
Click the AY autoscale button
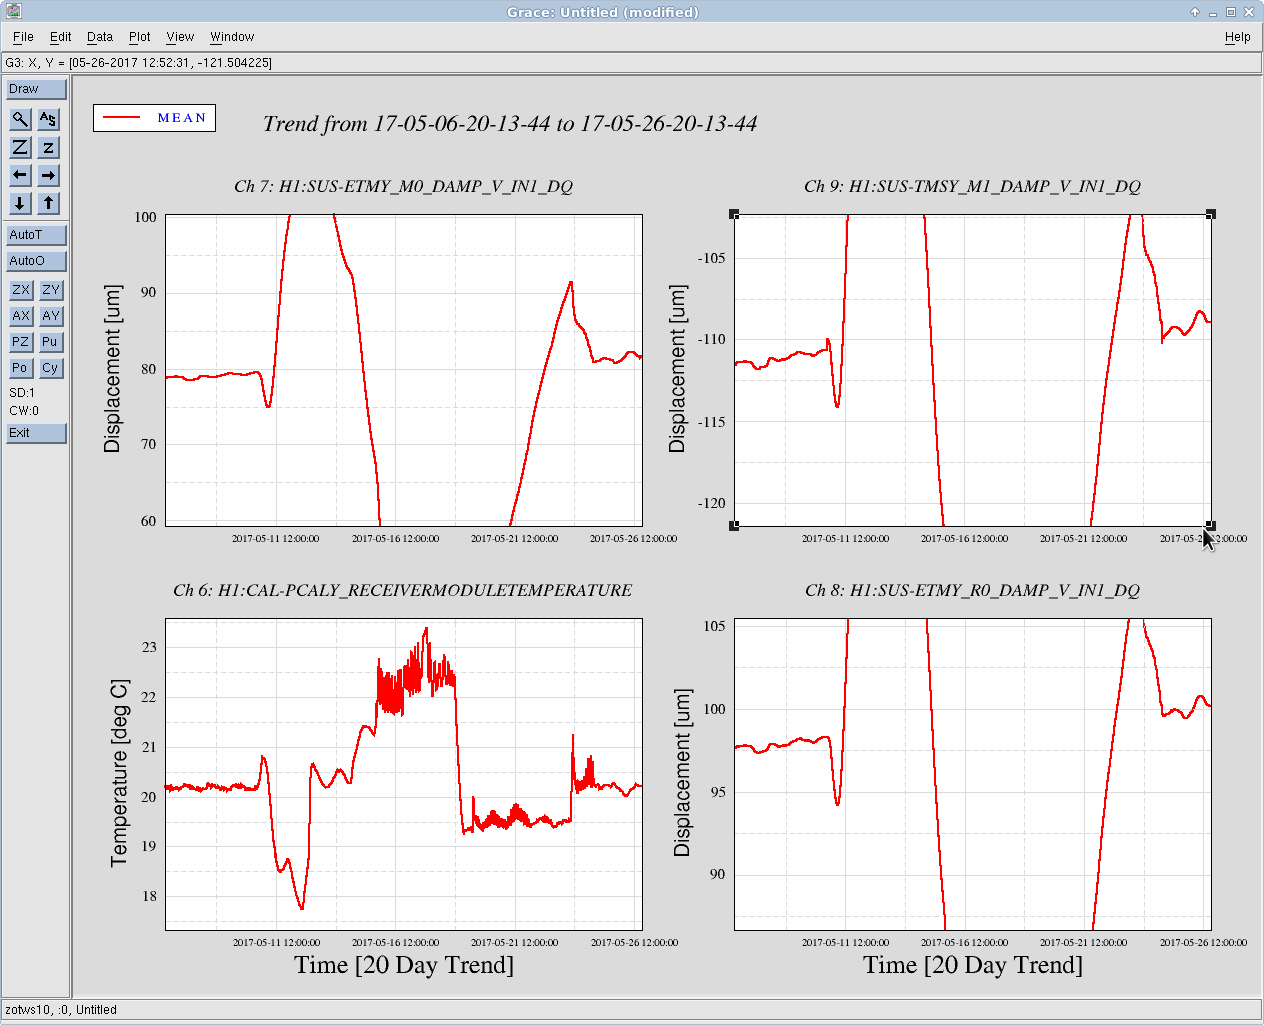pos(51,316)
